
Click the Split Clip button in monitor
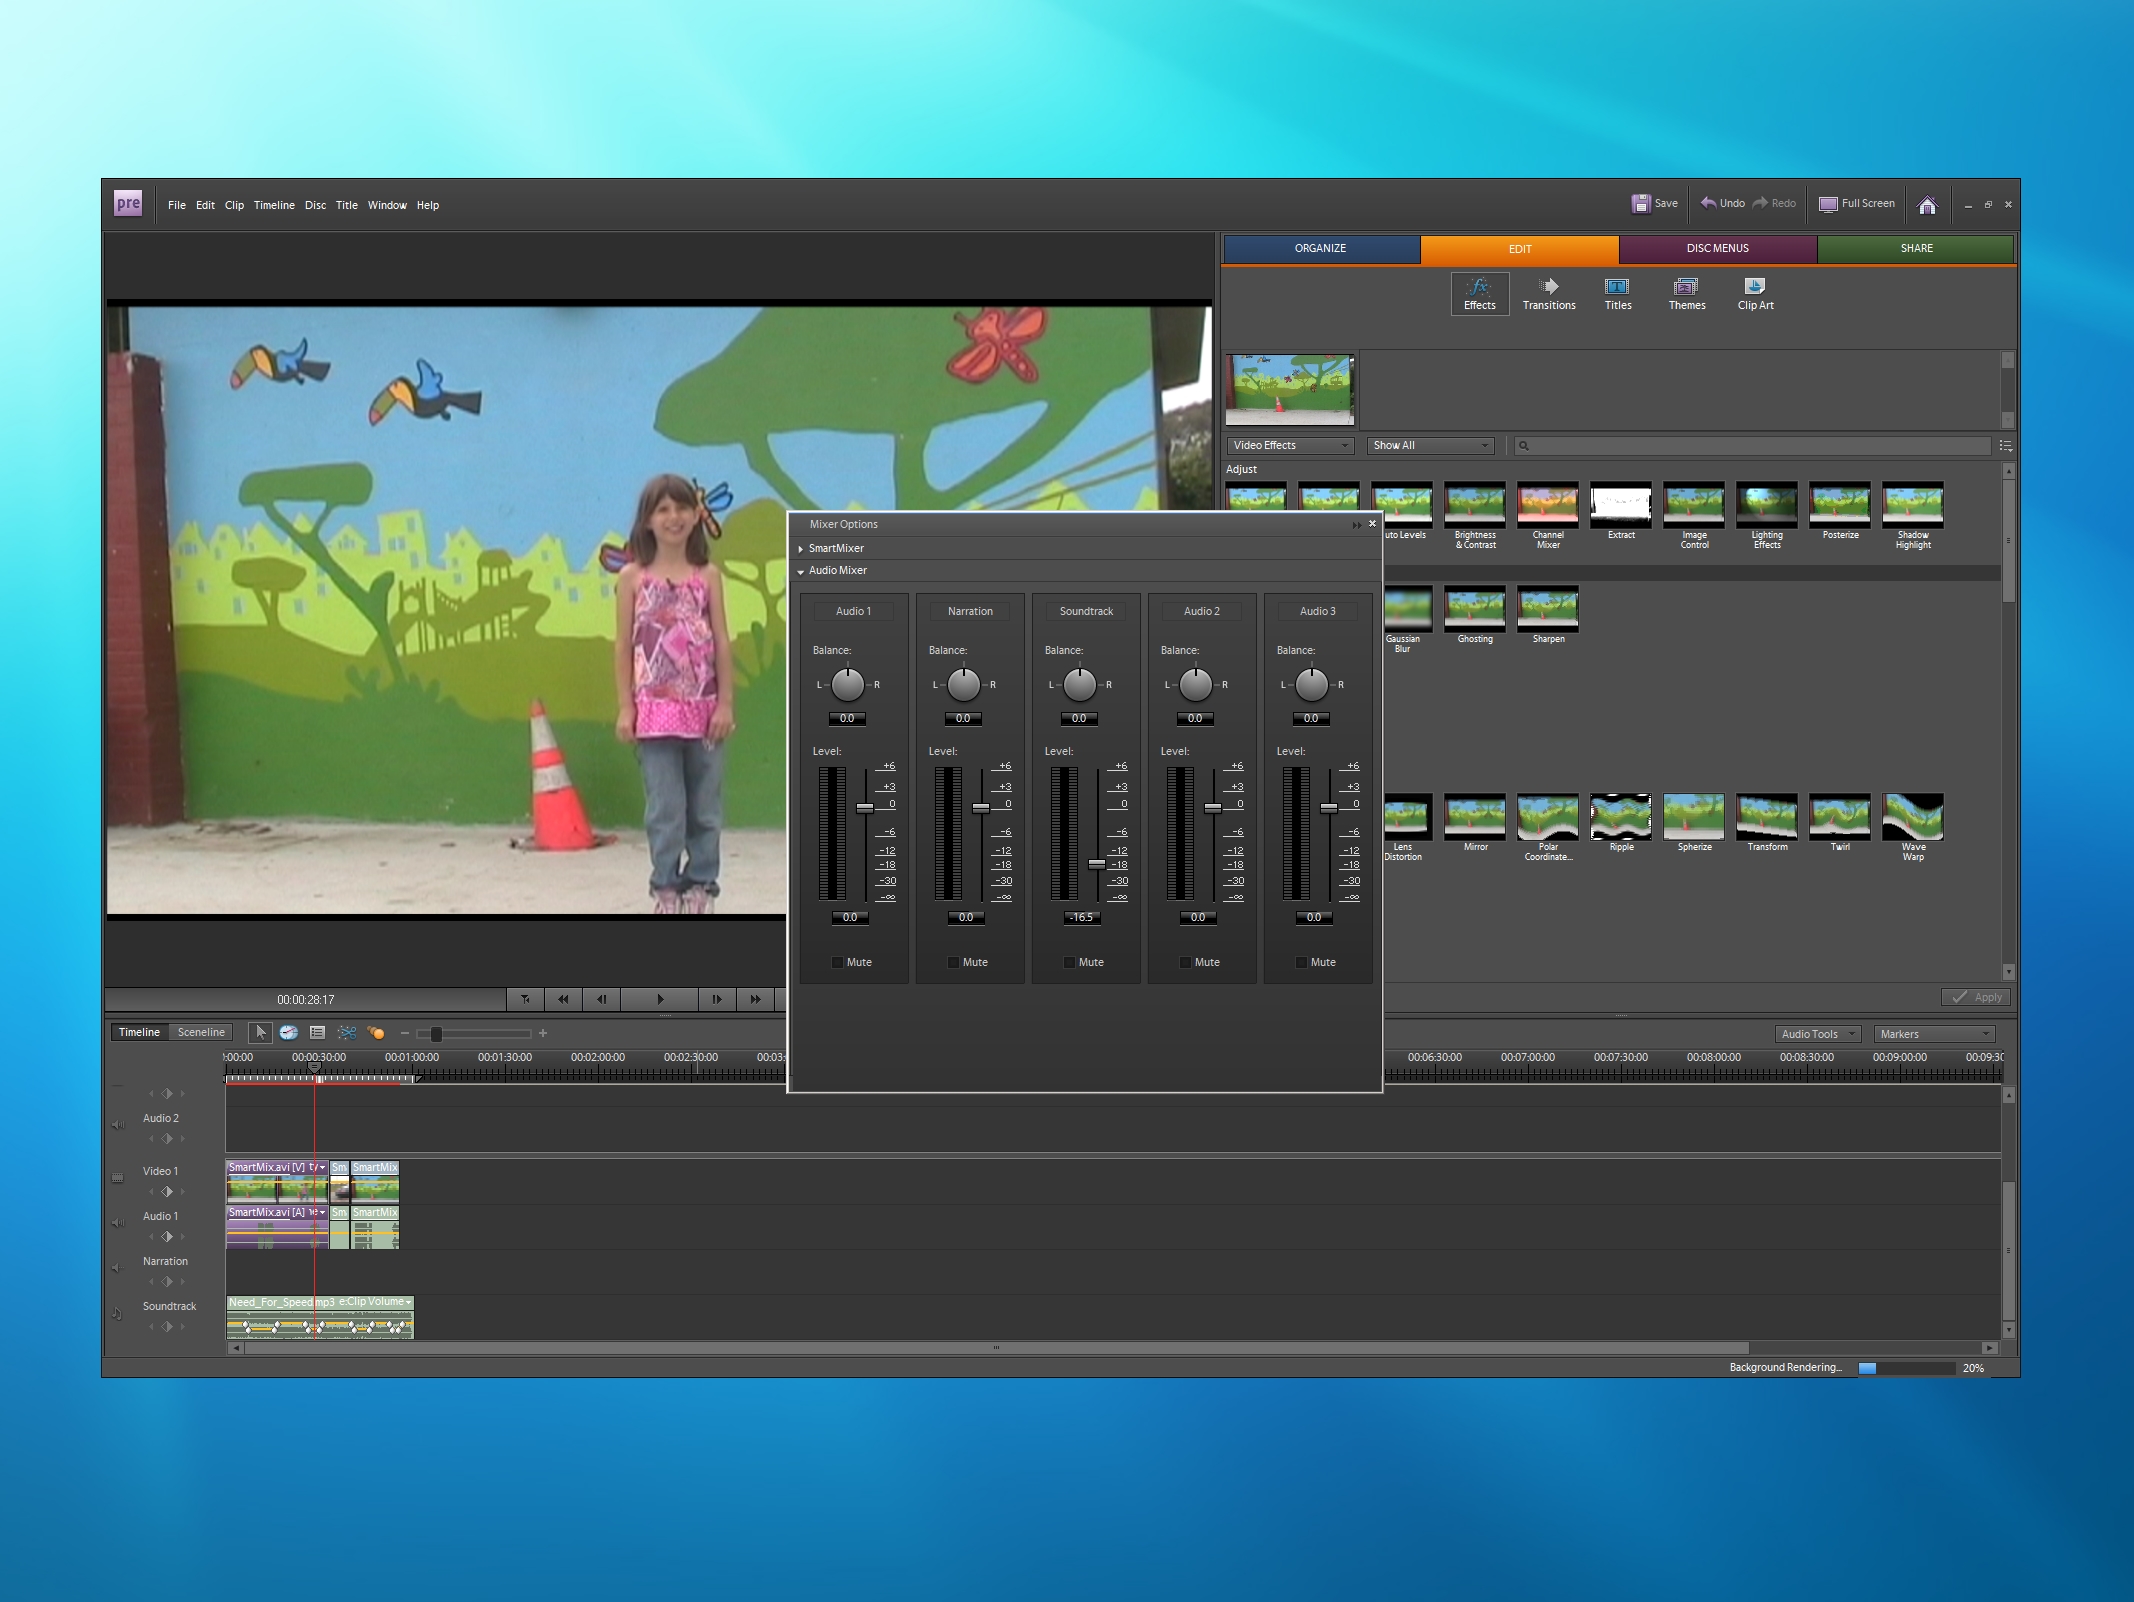(x=525, y=999)
